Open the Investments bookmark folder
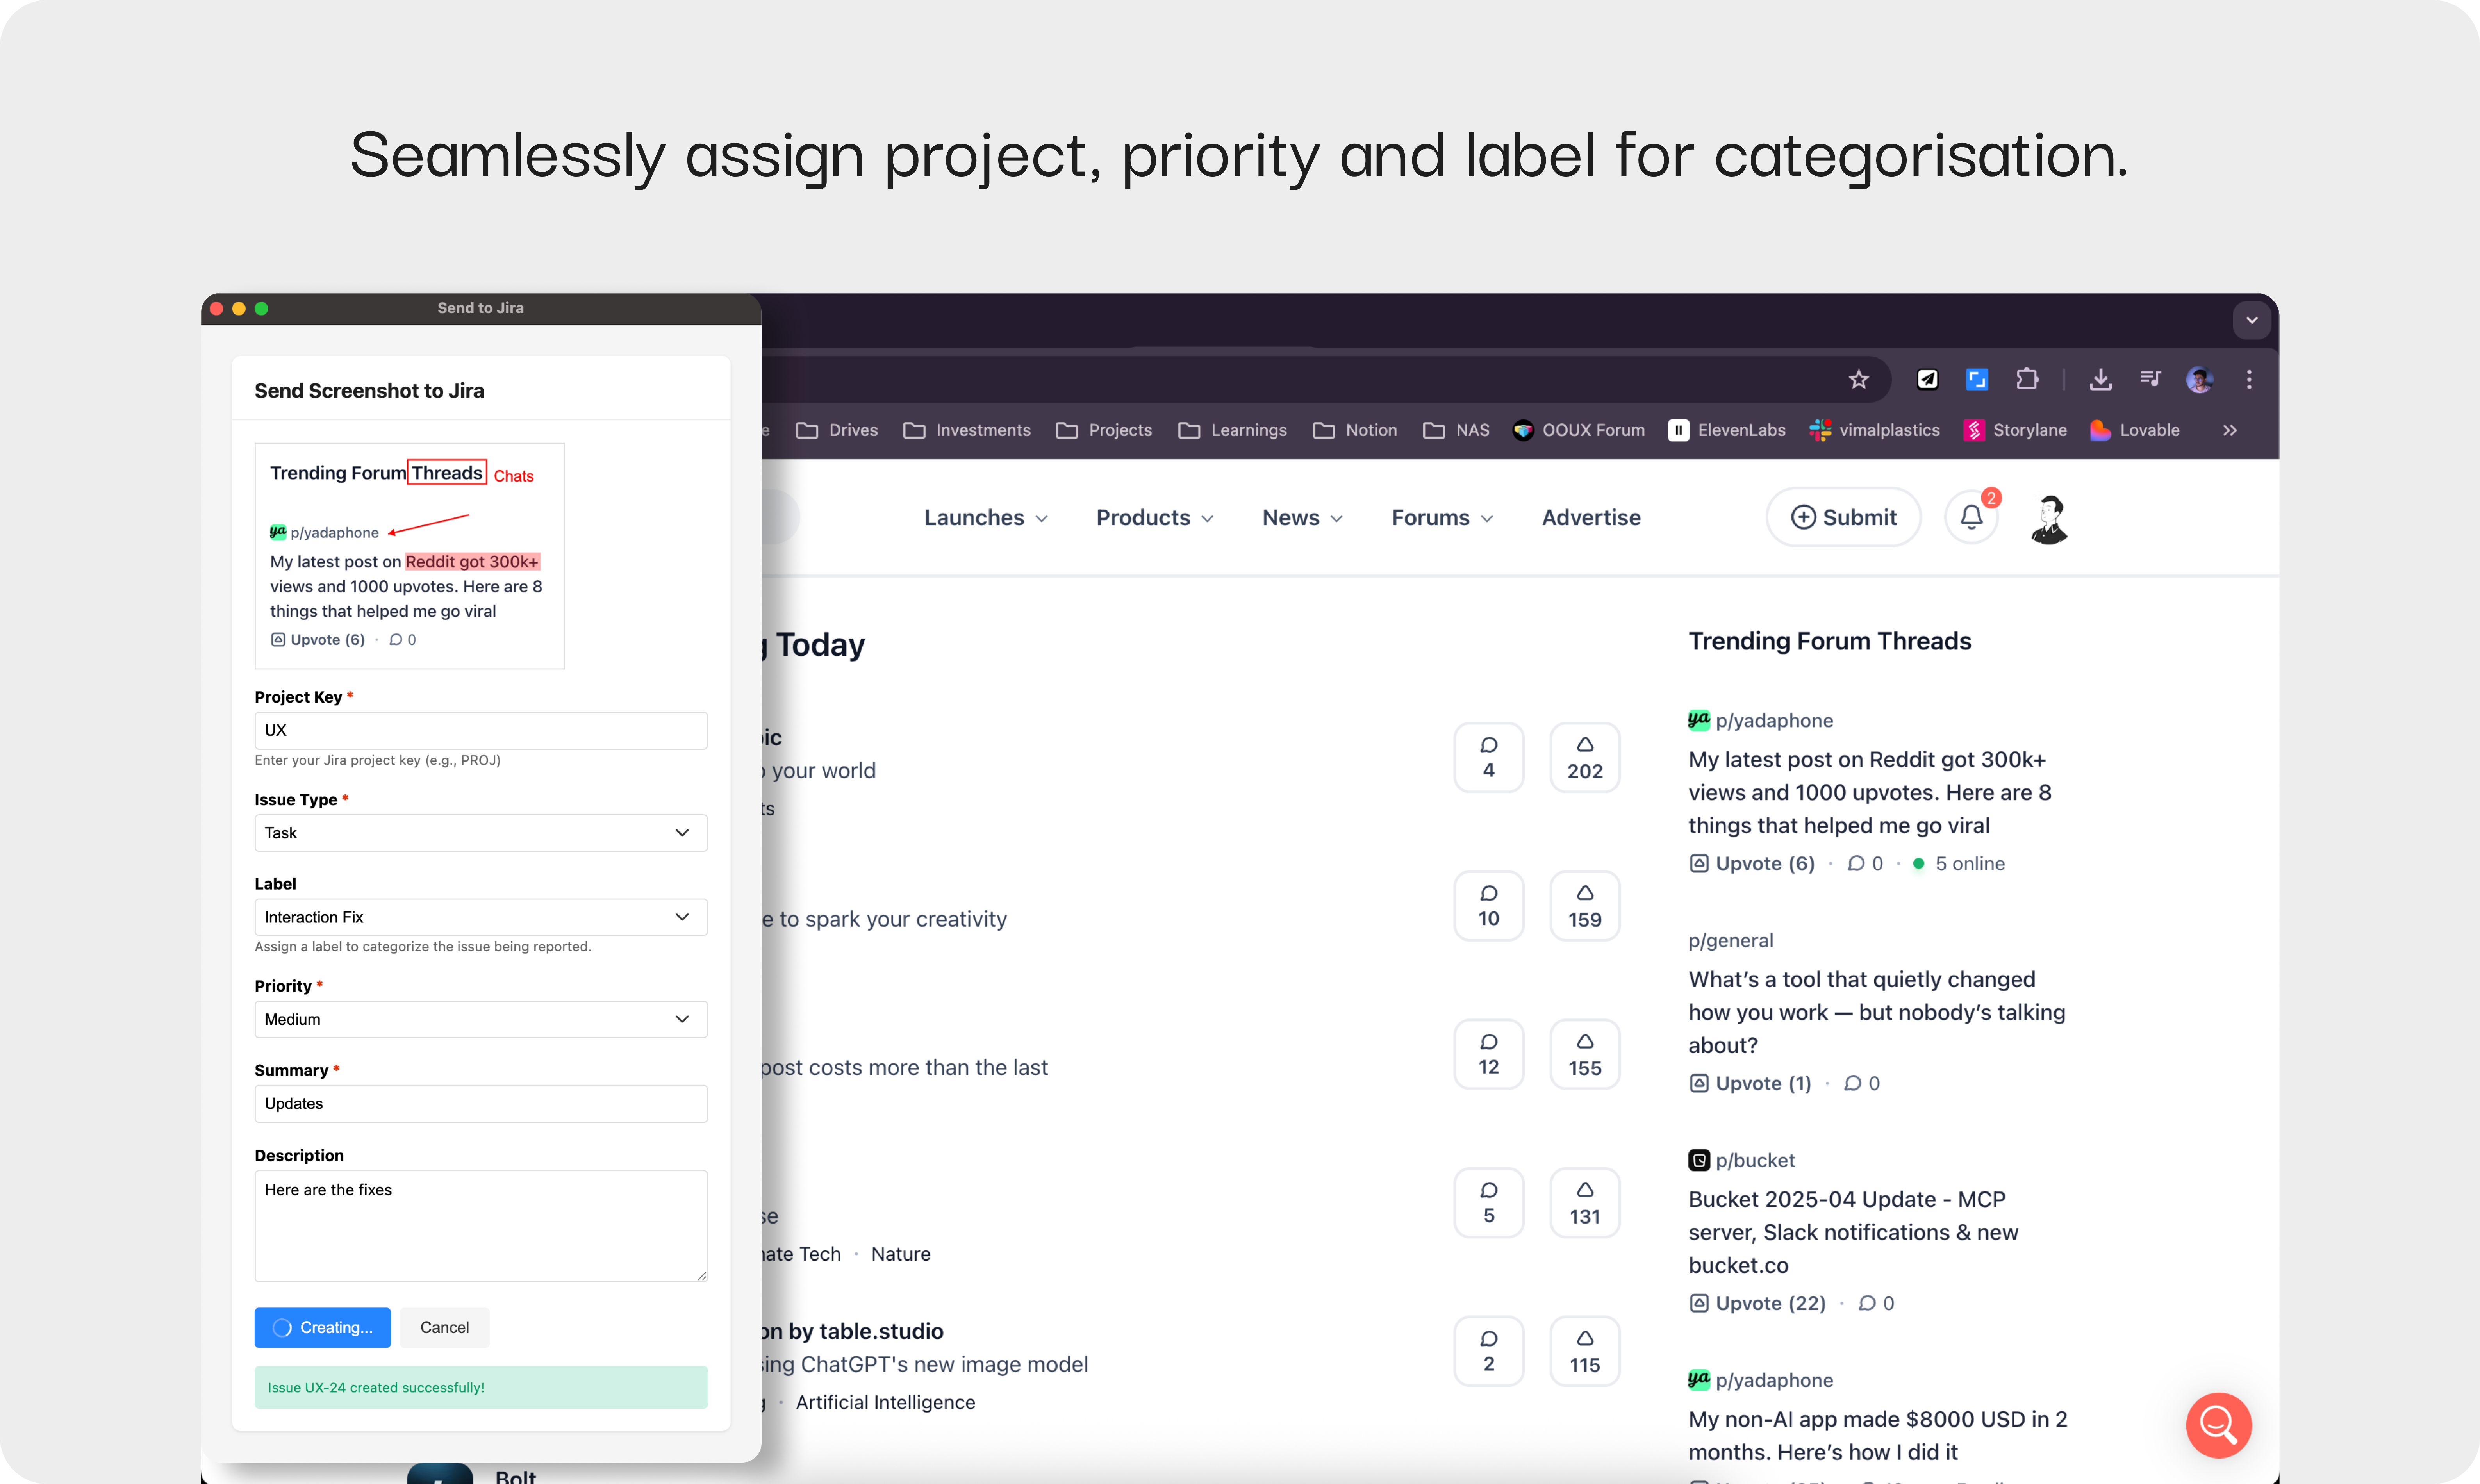Image resolution: width=2480 pixels, height=1484 pixels. click(967, 430)
